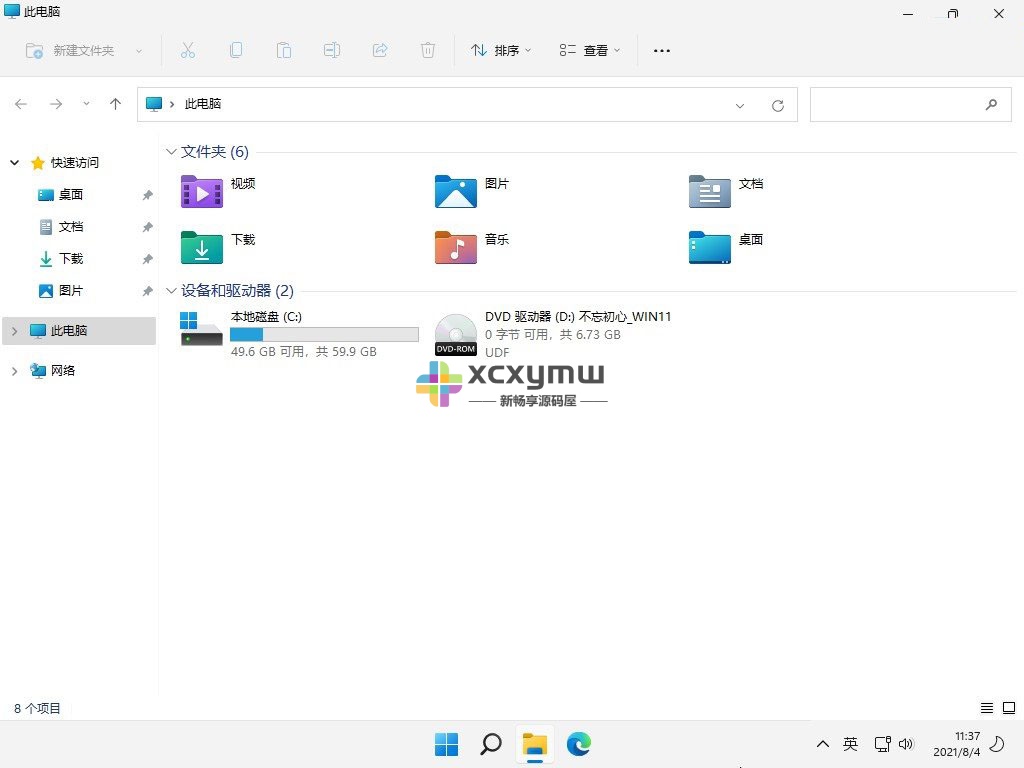This screenshot has width=1024, height=768.
Task: Click the C: drive capacity bar
Action: pos(323,334)
